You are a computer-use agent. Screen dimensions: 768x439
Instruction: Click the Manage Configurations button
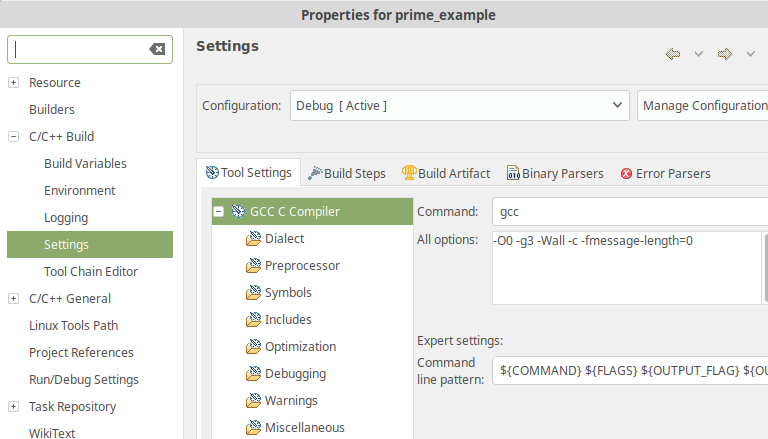[x=702, y=105]
